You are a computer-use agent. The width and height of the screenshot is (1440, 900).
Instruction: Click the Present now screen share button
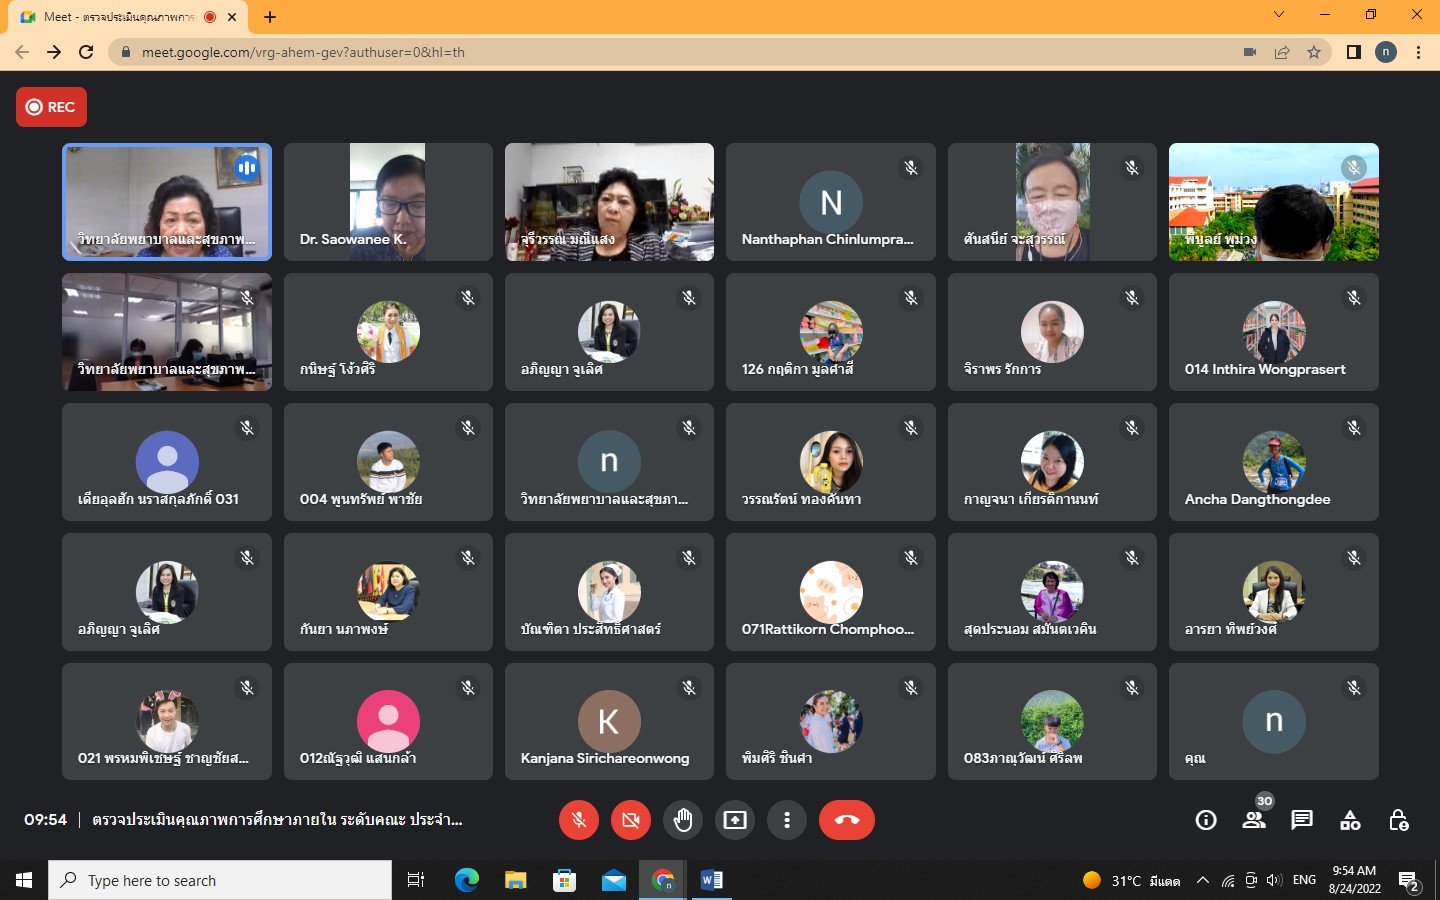(x=735, y=820)
